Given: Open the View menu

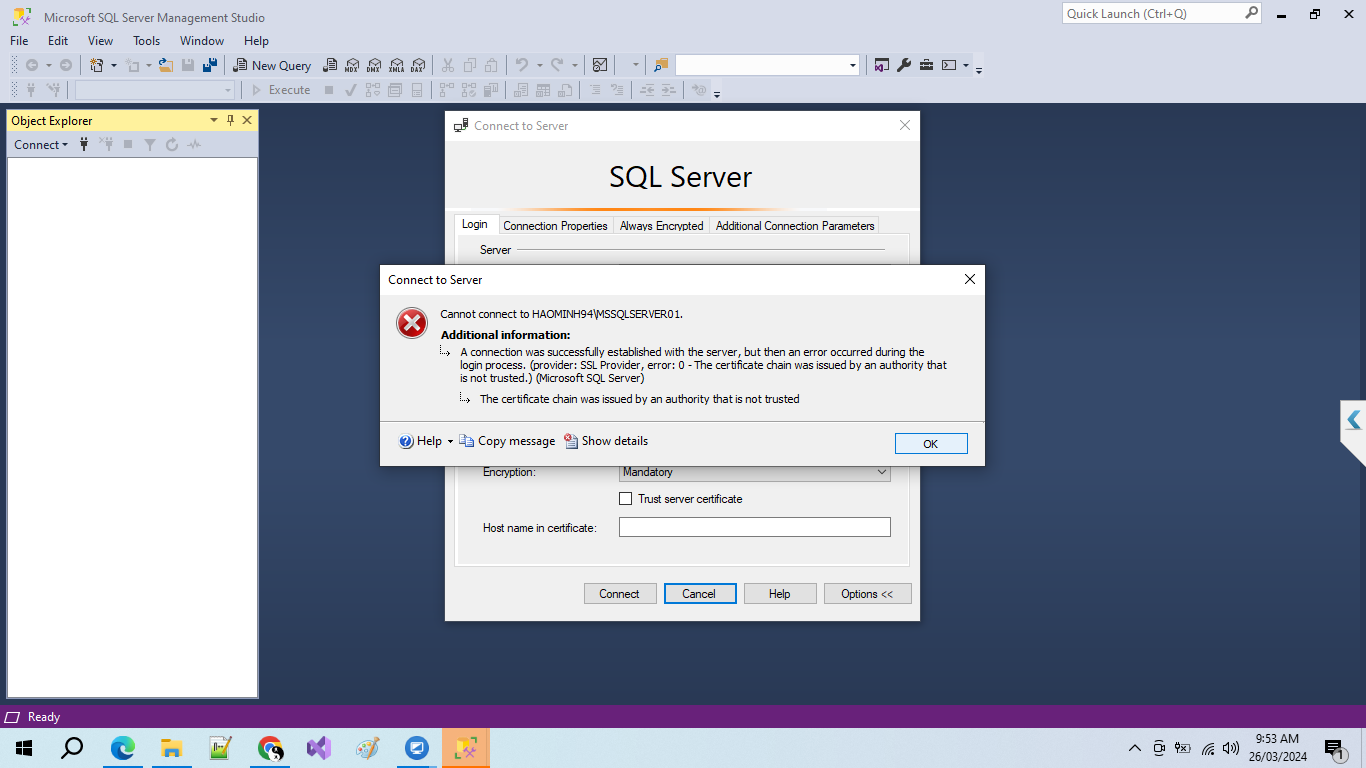Looking at the screenshot, I should click(100, 41).
